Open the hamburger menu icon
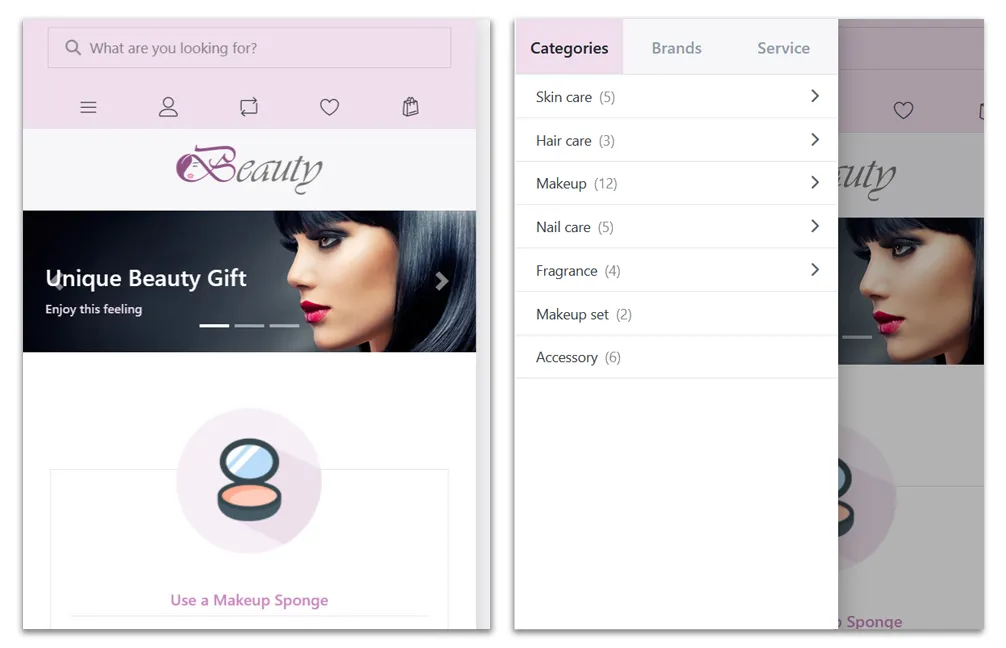Viewport: 1006px width, 648px height. [89, 107]
